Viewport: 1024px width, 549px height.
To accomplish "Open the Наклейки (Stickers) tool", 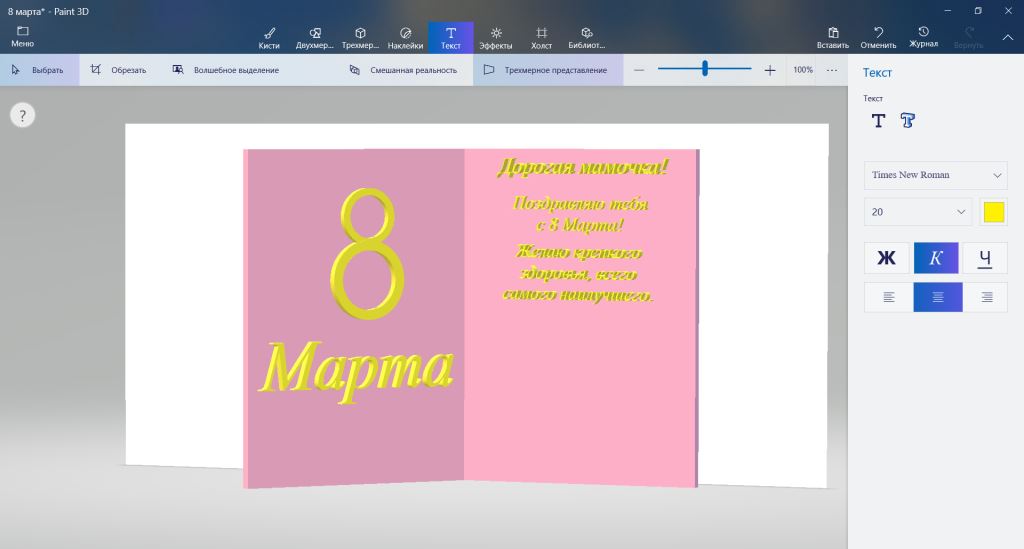I will coord(405,37).
